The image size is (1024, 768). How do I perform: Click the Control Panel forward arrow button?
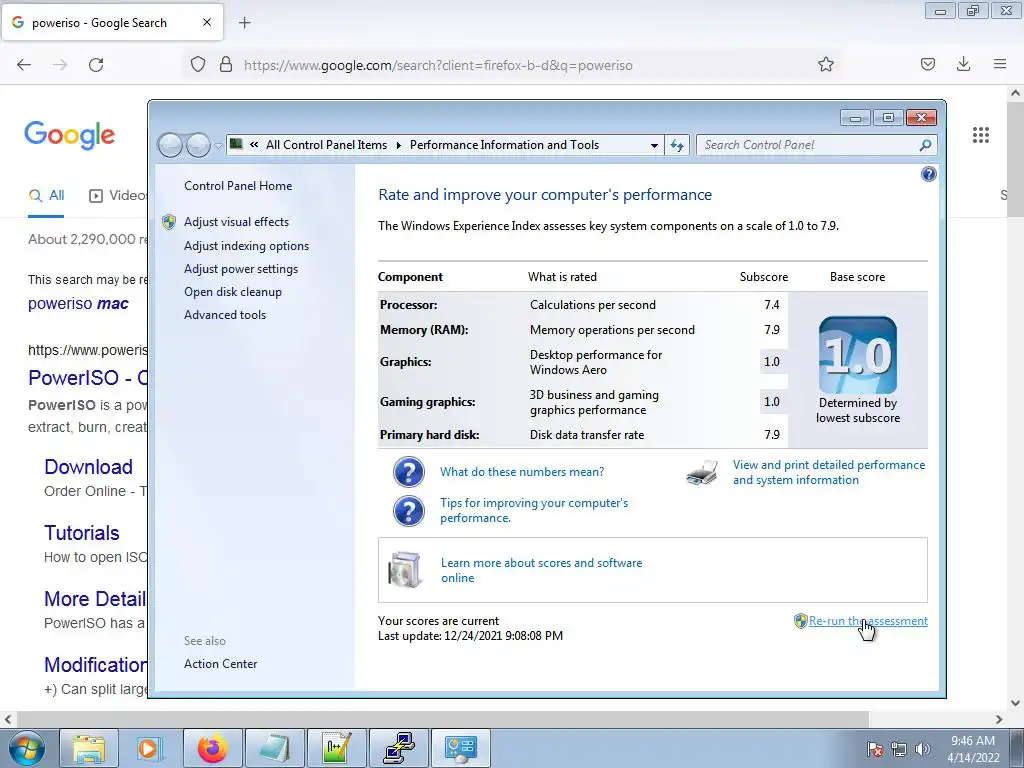tap(199, 145)
